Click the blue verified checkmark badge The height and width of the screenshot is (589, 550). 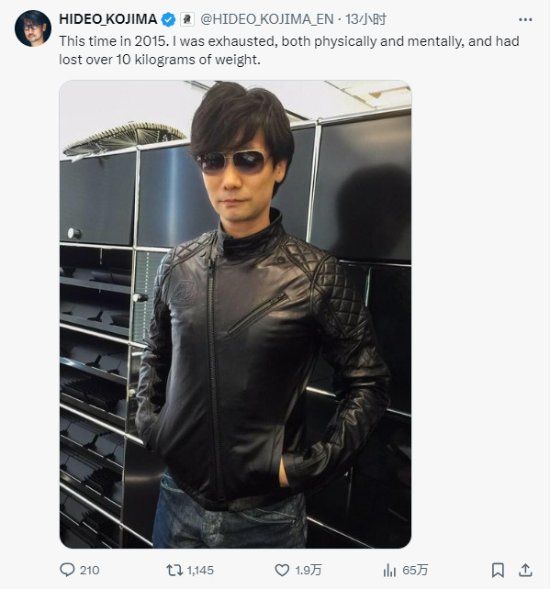(168, 20)
